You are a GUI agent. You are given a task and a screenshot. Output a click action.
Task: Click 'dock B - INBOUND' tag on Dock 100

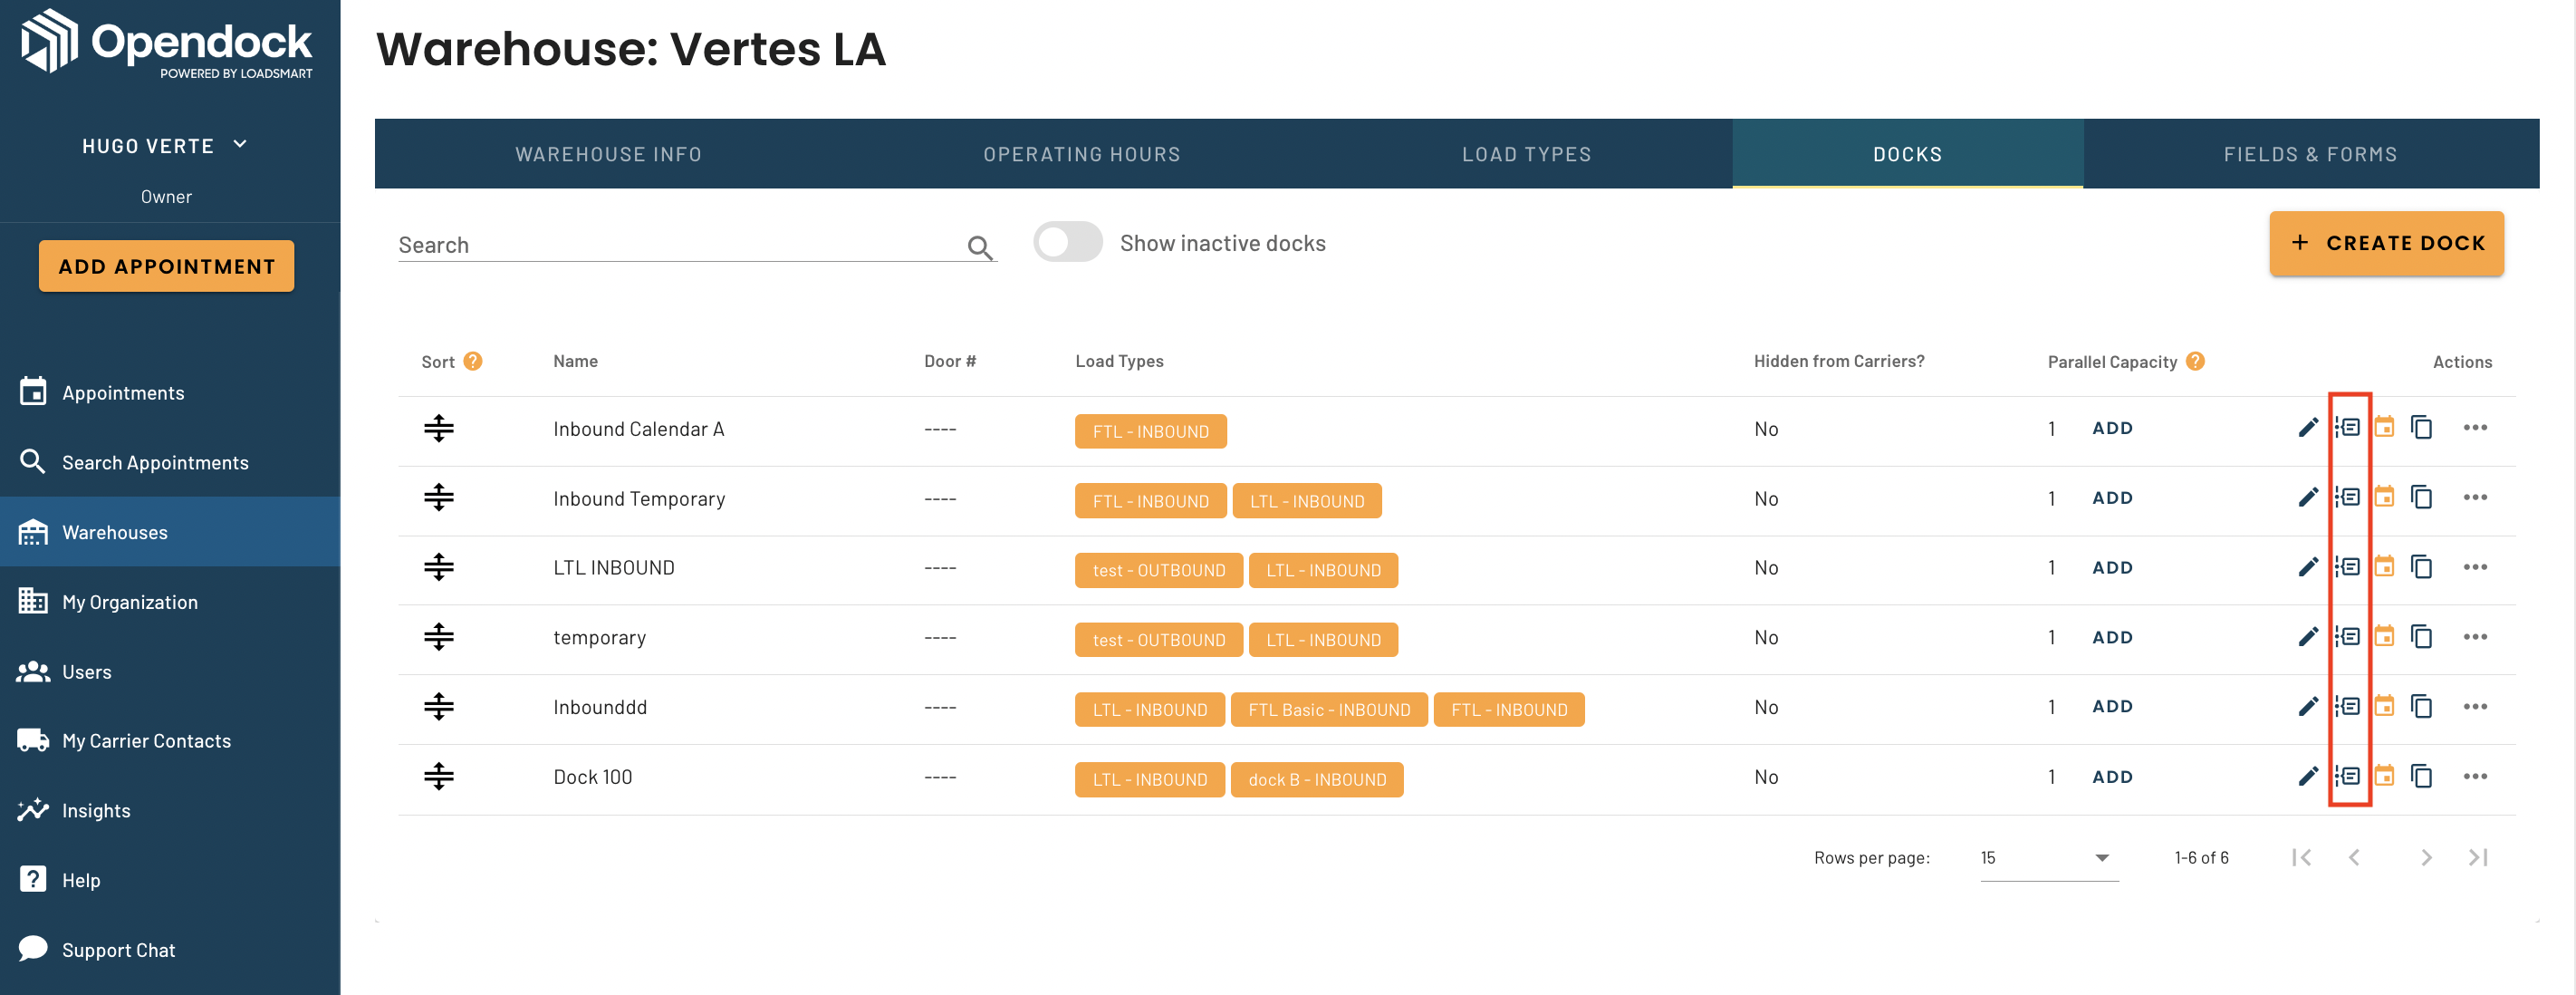click(x=1317, y=779)
